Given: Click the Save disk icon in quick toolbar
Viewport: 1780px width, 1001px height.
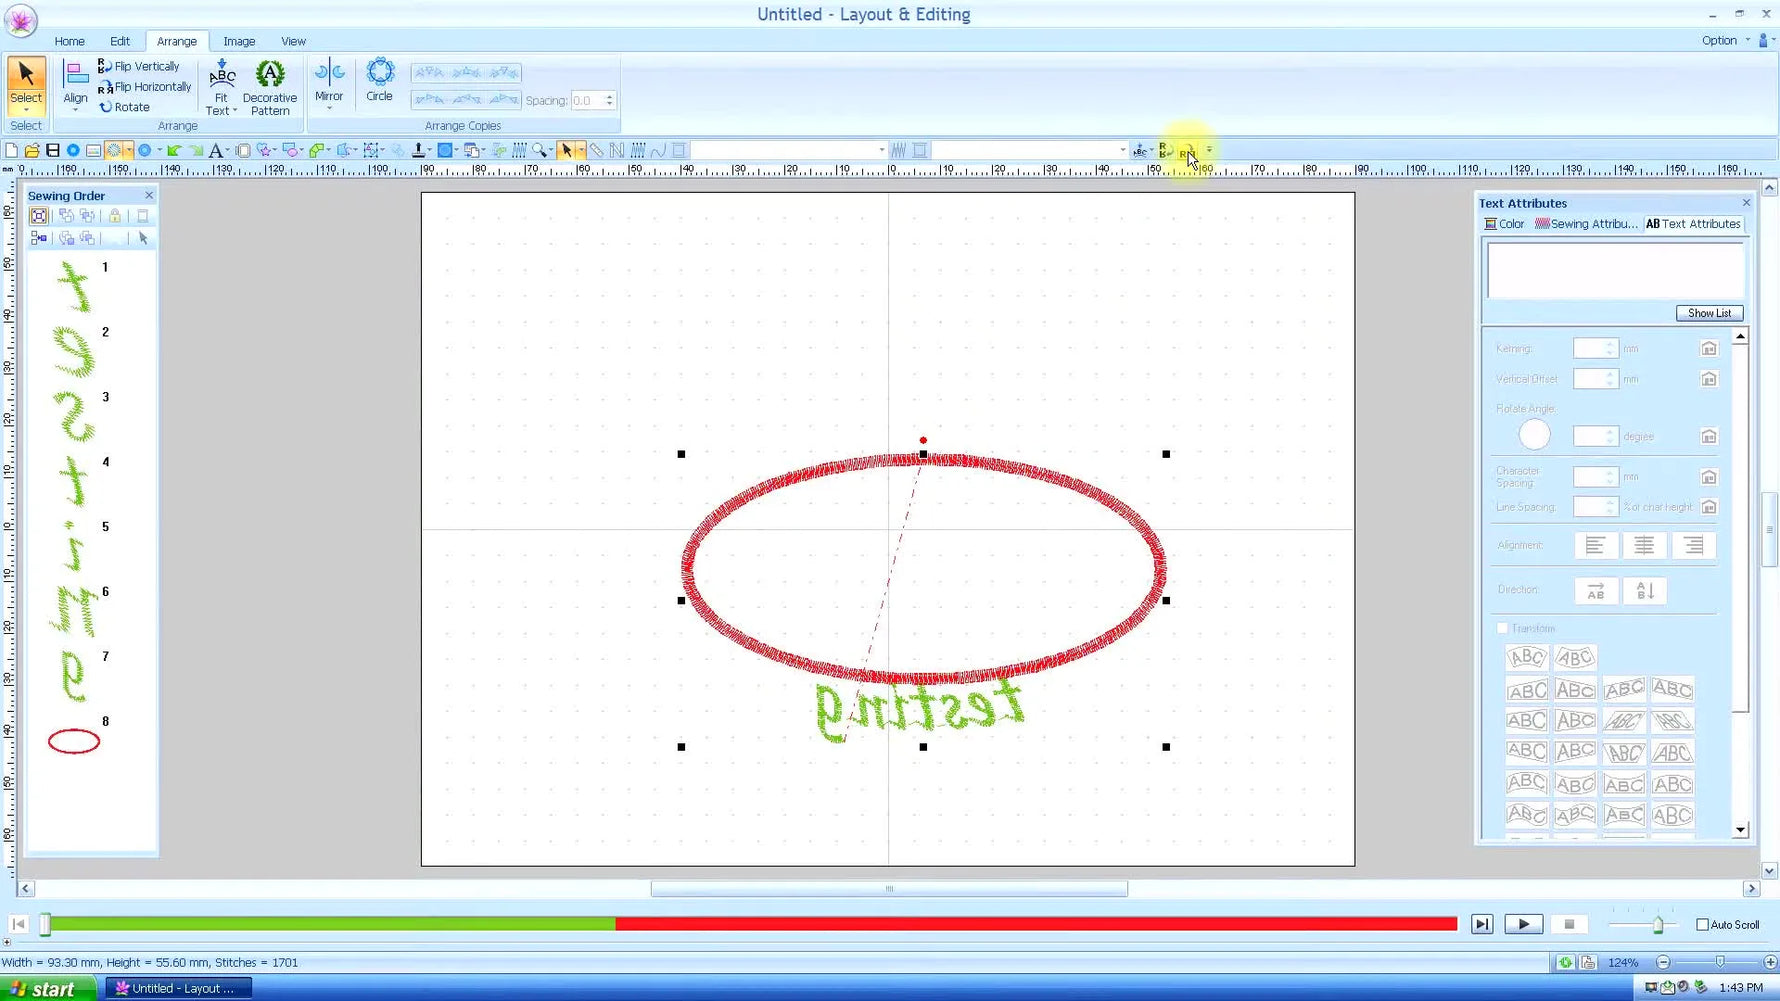Looking at the screenshot, I should (53, 150).
